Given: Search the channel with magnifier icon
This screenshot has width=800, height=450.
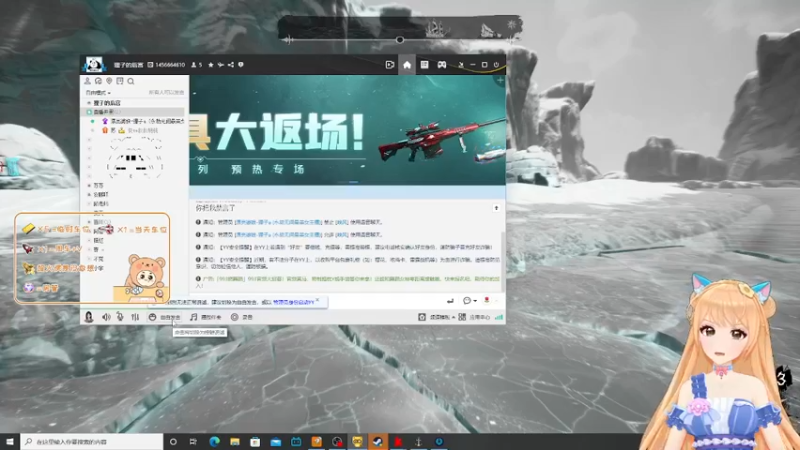Looking at the screenshot, I should [131, 81].
